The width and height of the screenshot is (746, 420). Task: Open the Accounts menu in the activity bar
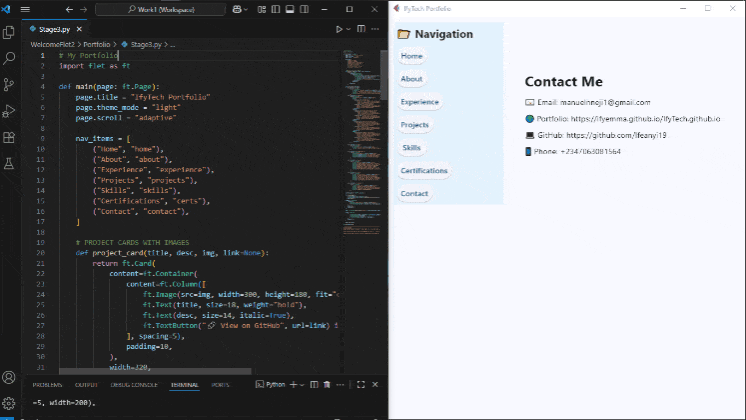tap(9, 377)
